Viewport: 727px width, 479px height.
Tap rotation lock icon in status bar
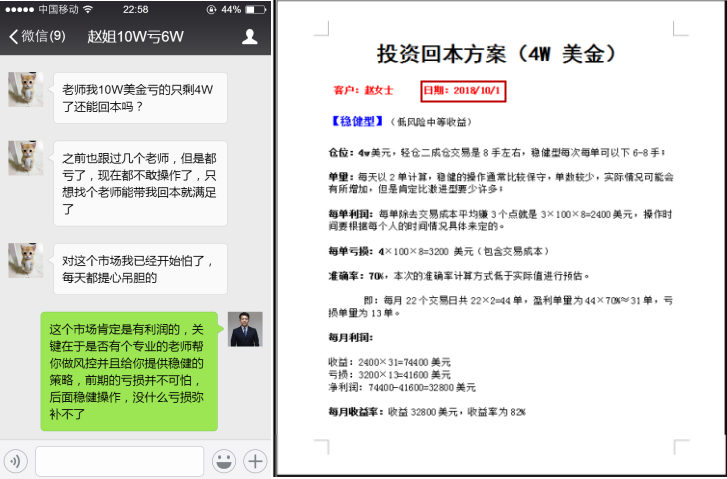211,9
